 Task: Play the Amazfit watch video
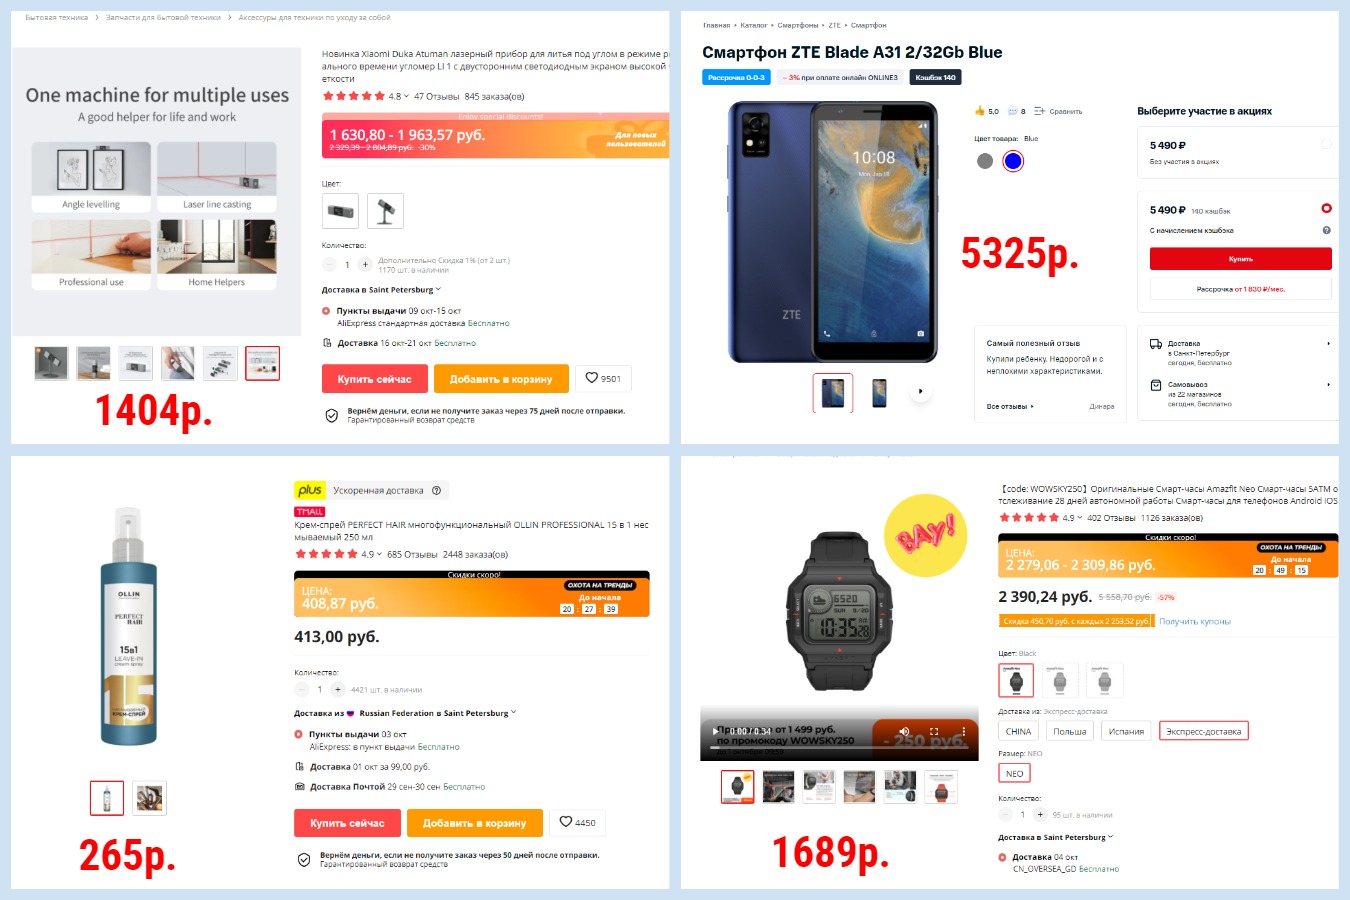point(714,731)
